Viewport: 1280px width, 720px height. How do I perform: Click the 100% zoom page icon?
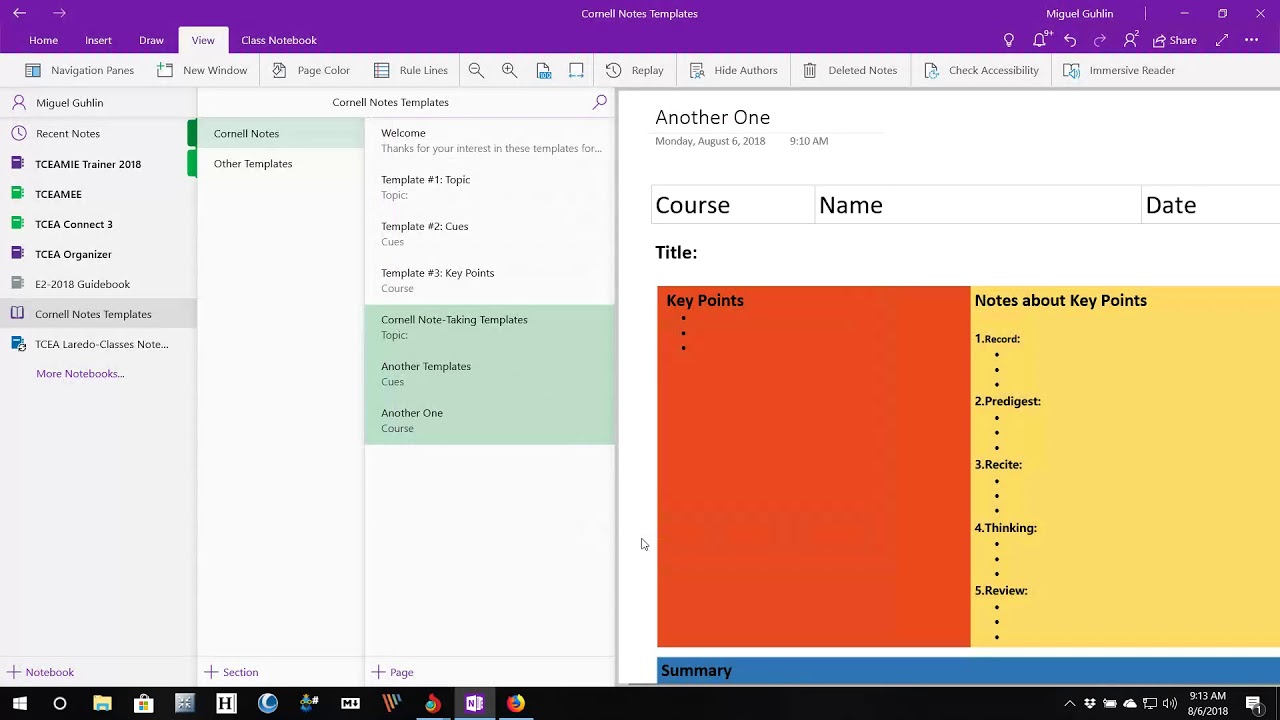click(543, 70)
